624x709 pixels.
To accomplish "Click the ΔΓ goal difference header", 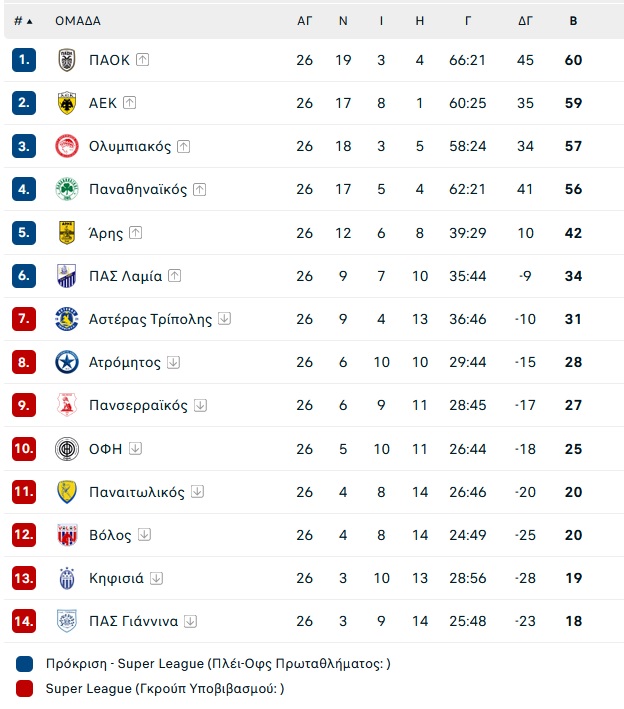I will coord(525,21).
